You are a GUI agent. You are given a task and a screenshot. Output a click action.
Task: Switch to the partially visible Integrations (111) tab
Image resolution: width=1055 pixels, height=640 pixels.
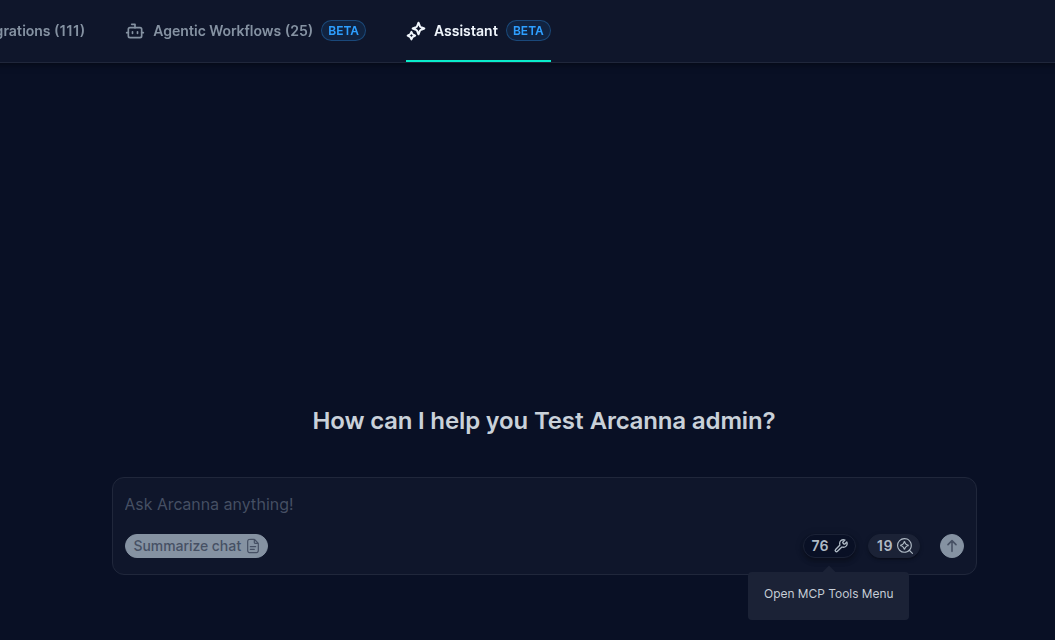(x=42, y=31)
